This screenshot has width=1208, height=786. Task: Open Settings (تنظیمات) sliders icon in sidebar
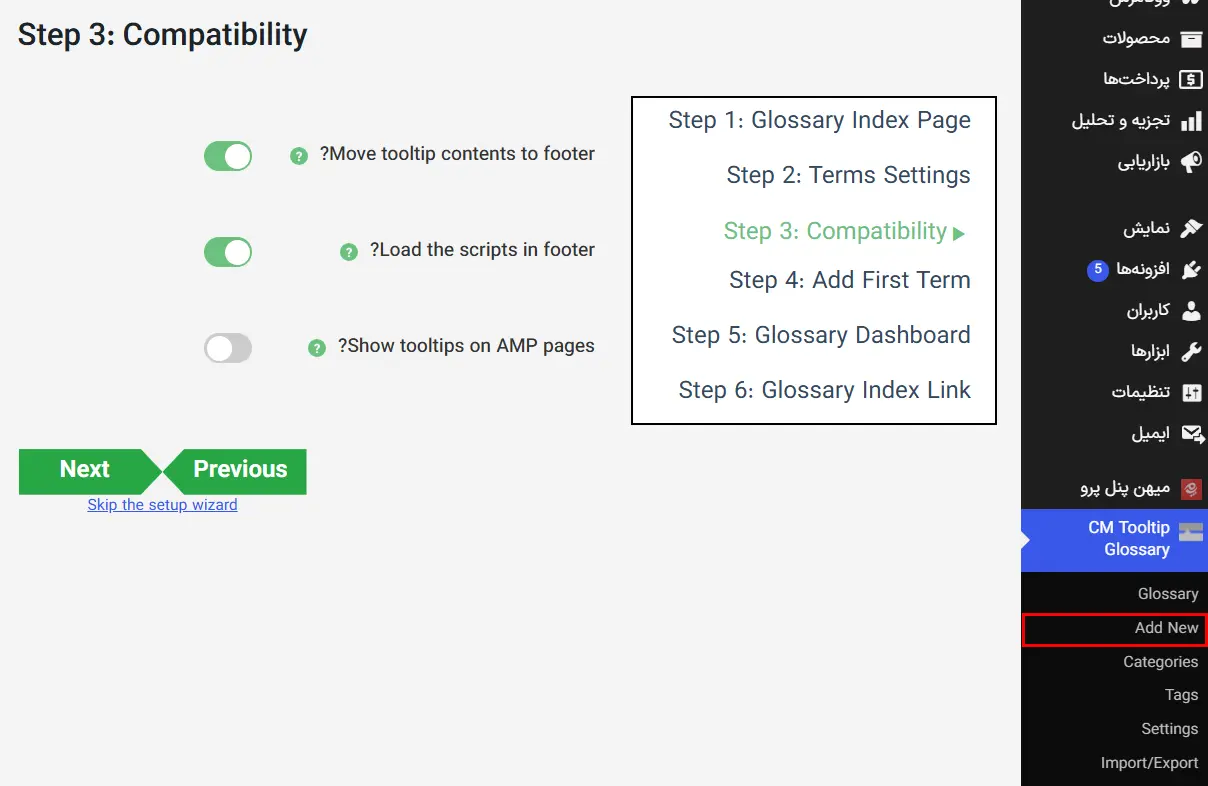(x=1191, y=393)
